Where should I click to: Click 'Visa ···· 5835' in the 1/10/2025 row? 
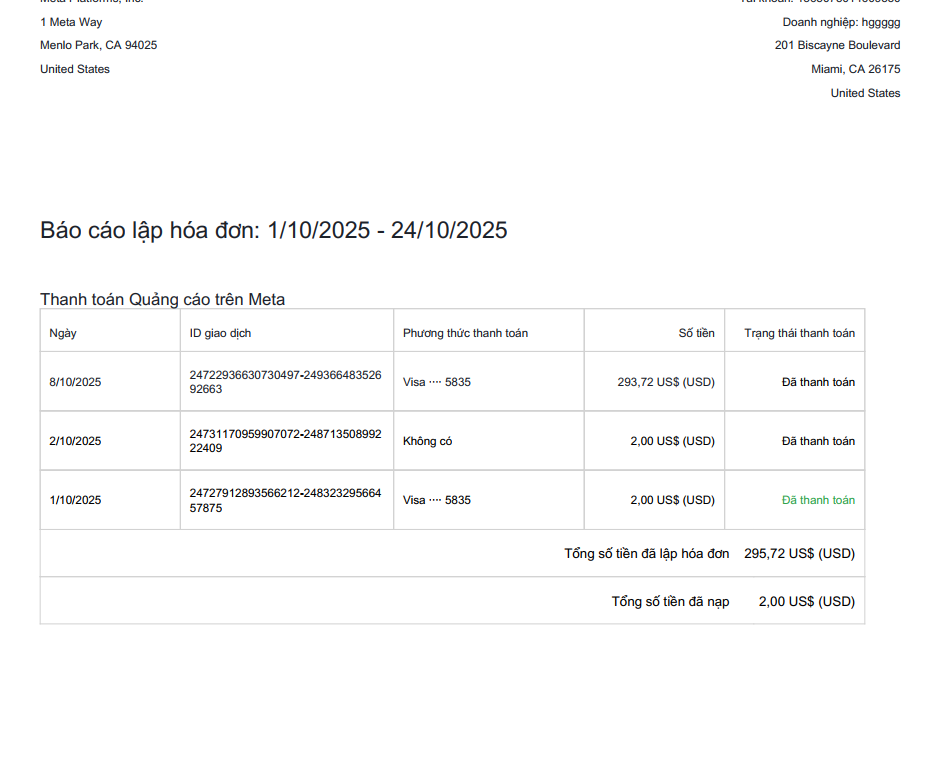437,500
